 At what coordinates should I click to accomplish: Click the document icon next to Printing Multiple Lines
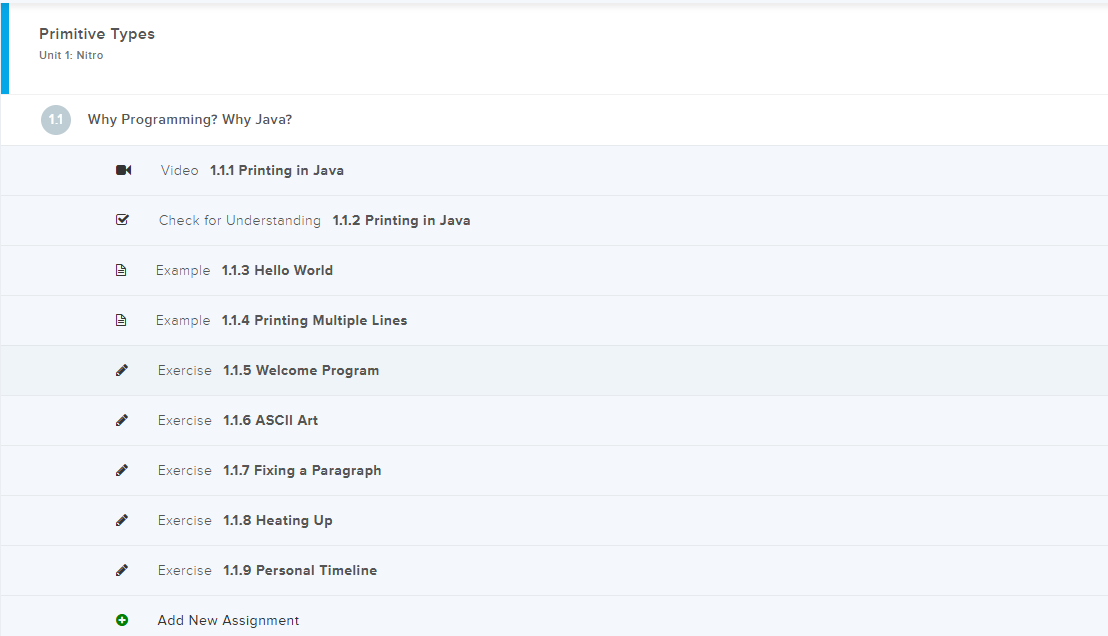coord(122,320)
